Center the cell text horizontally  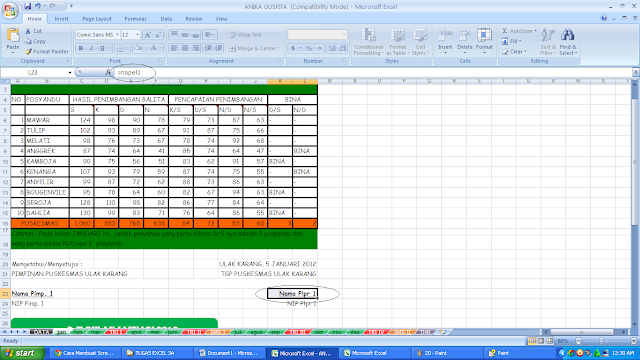(185, 48)
